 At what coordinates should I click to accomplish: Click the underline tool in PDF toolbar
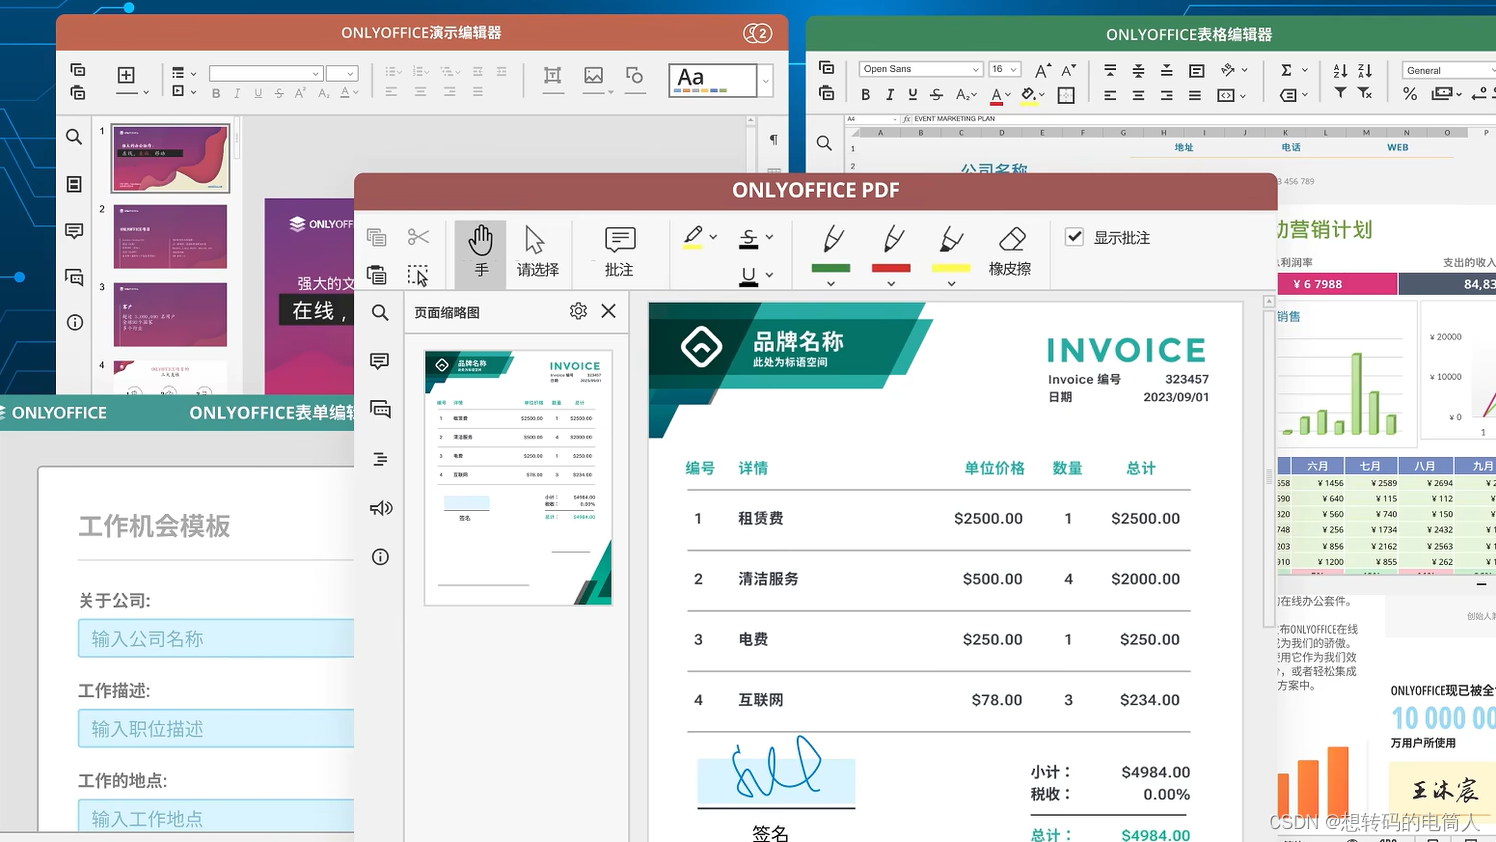[x=748, y=275]
